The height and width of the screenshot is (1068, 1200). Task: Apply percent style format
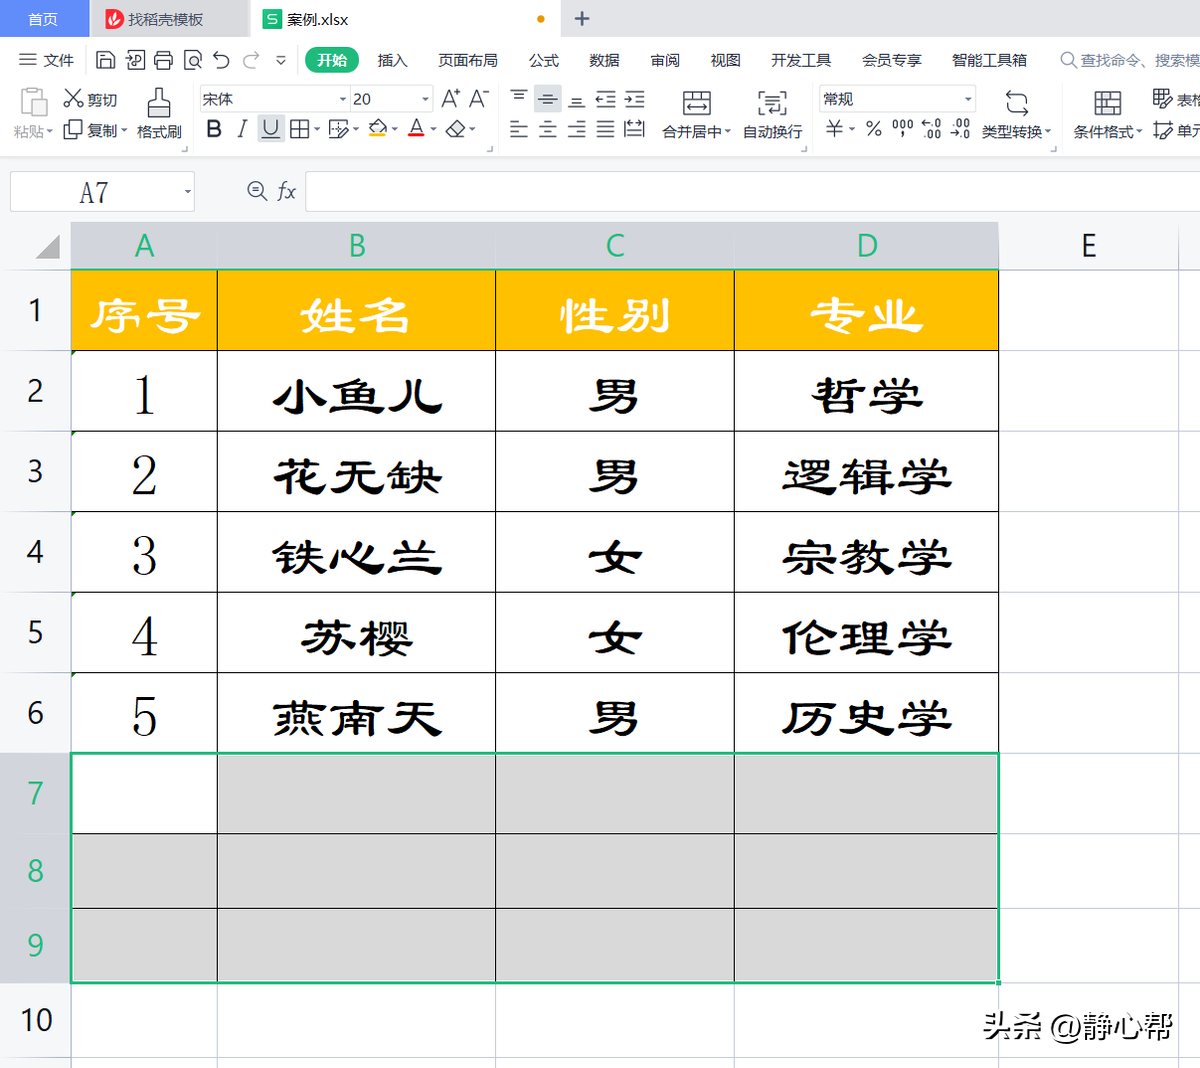pos(874,129)
